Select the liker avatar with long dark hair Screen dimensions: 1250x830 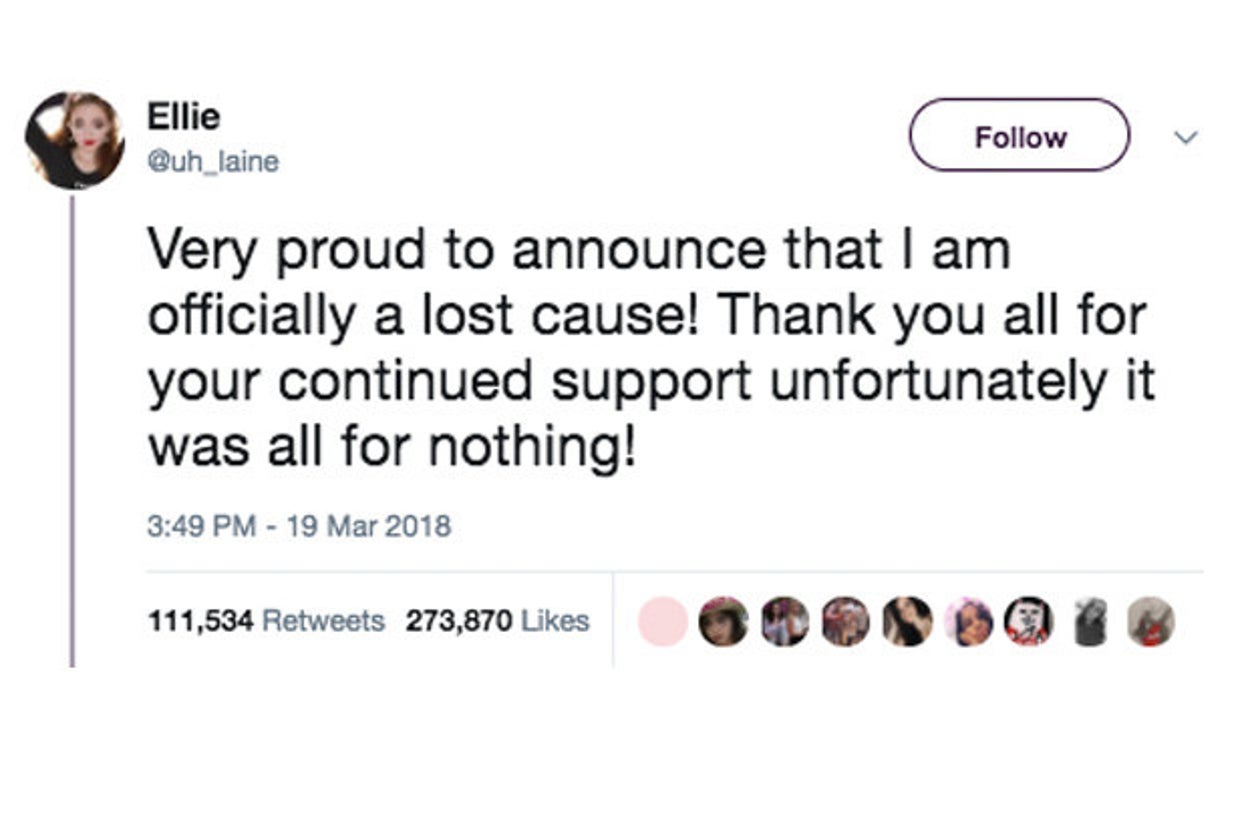click(907, 621)
